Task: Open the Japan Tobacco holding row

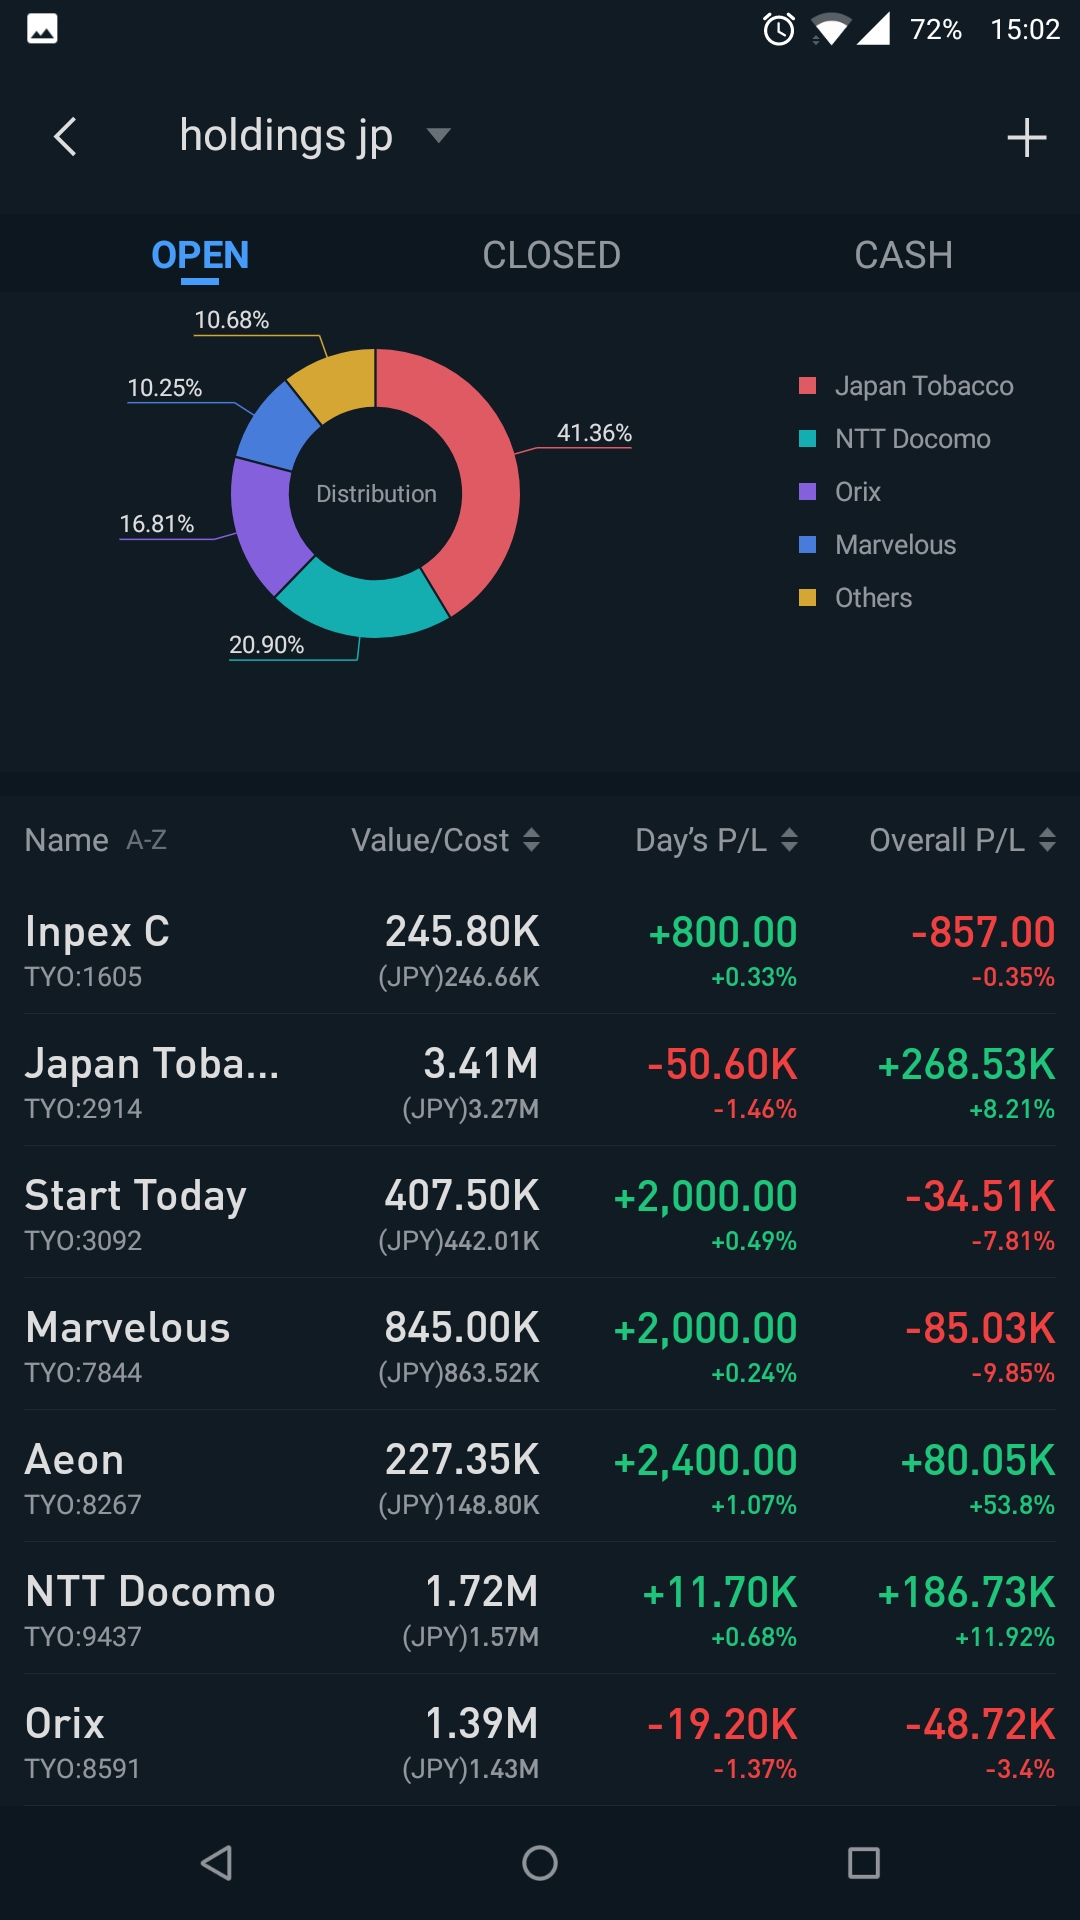Action: [x=540, y=1080]
